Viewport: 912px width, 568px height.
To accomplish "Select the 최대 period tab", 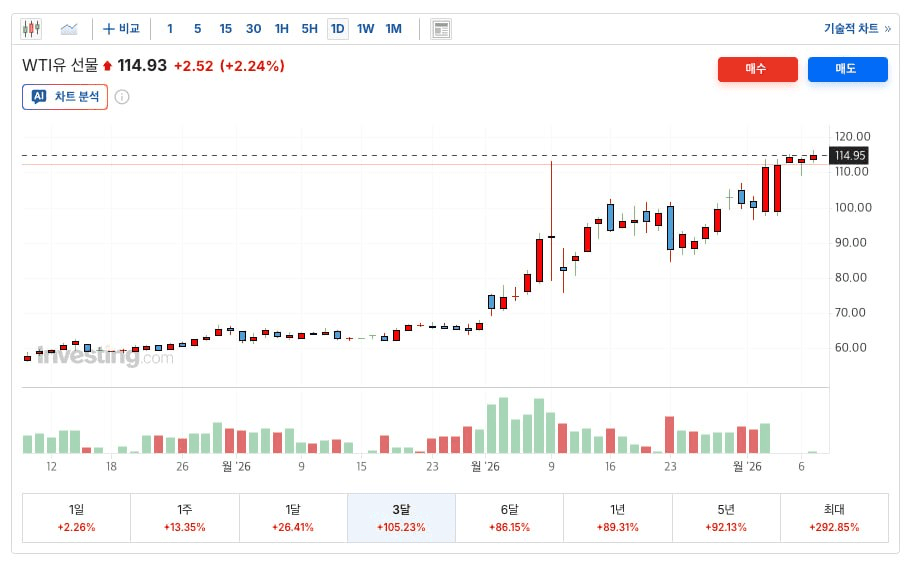I will click(x=834, y=517).
